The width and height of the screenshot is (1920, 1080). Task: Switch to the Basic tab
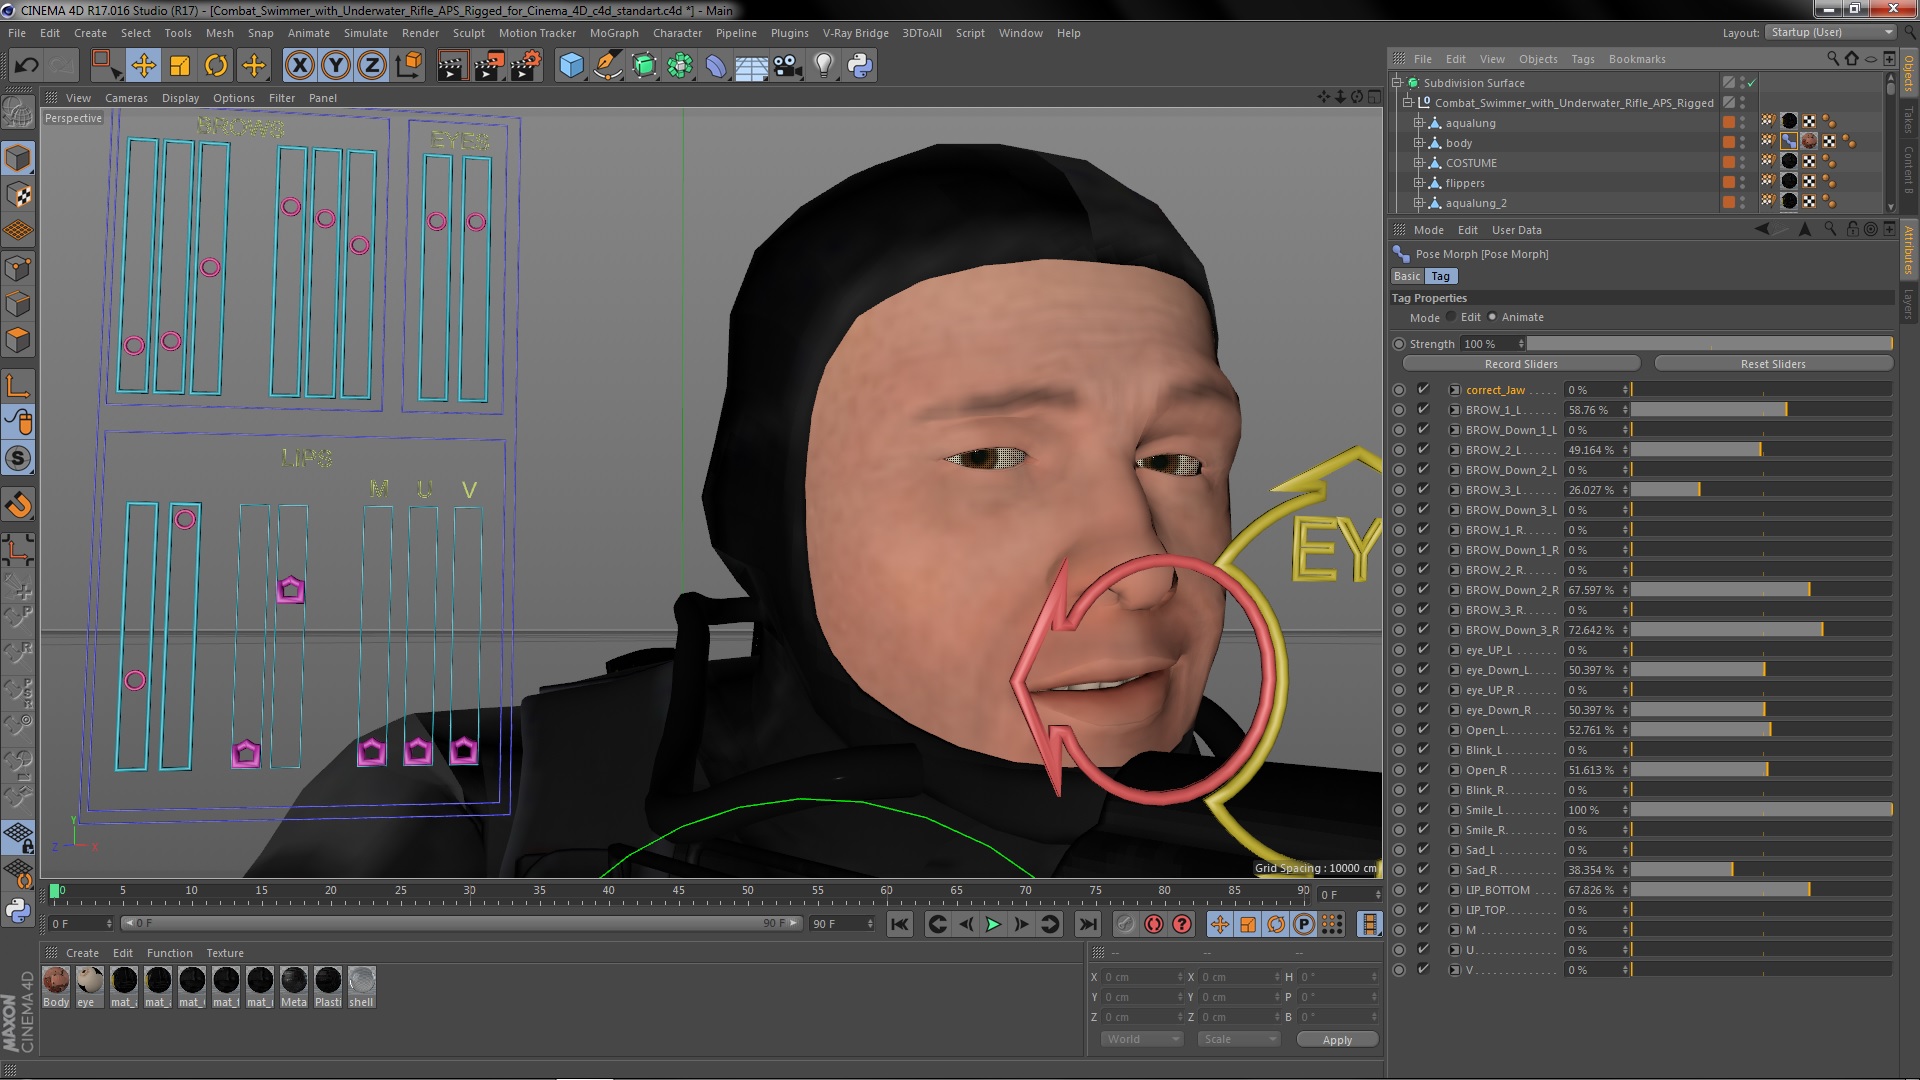pos(1407,276)
